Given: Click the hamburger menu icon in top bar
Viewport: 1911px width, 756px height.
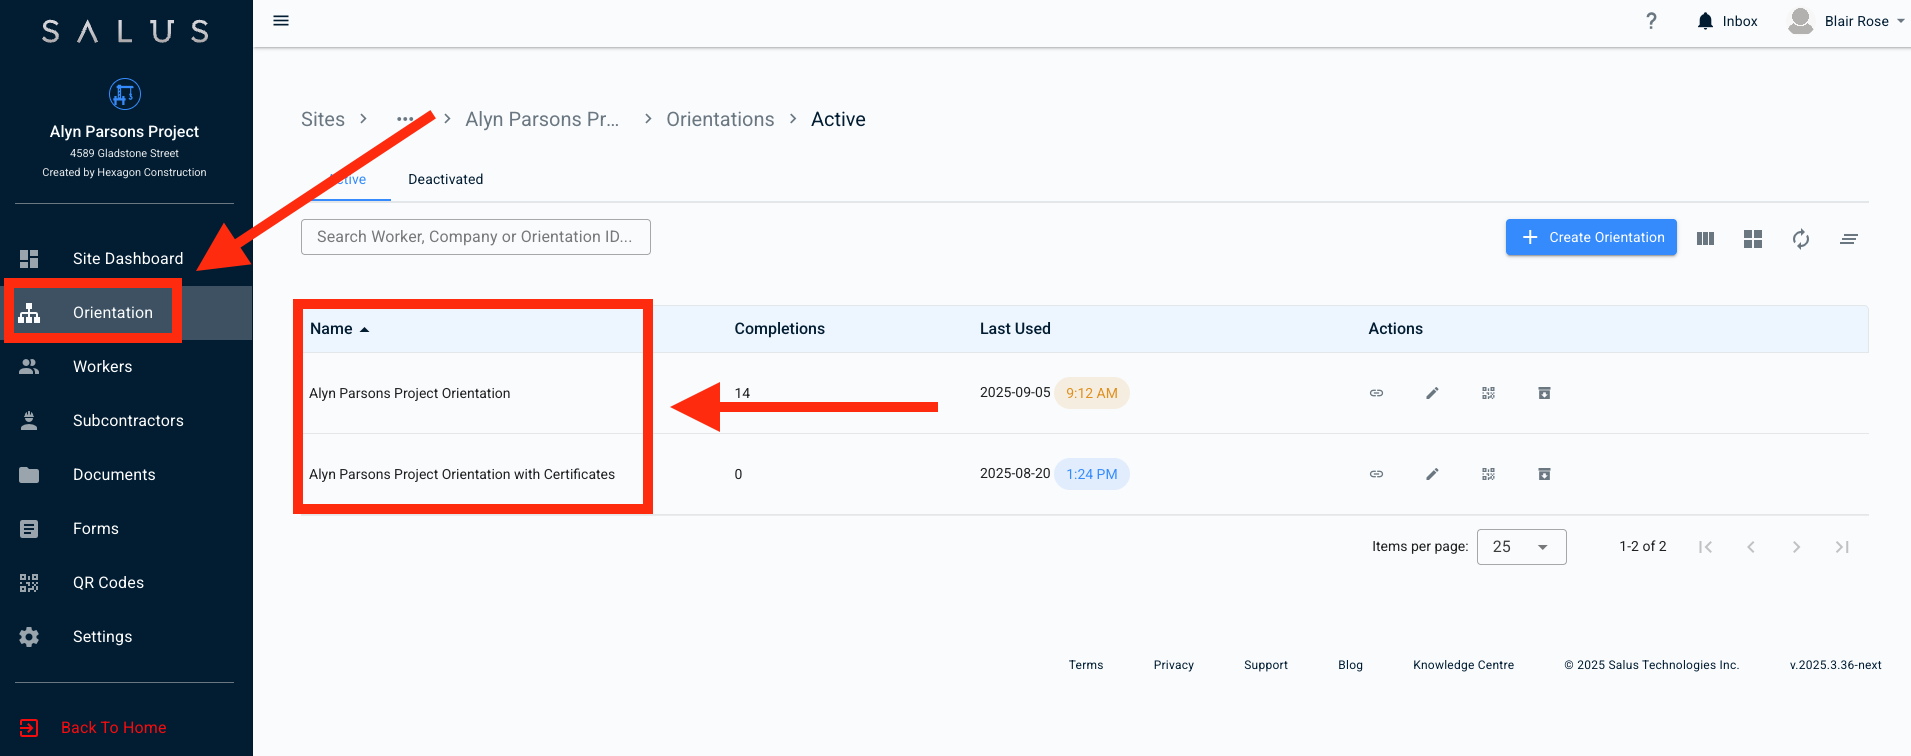Looking at the screenshot, I should point(281,21).
